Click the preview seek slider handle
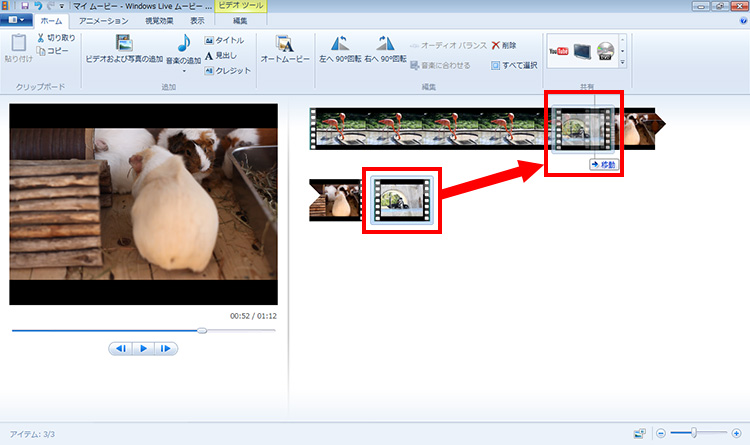Viewport: 750px width, 445px height. pyautogui.click(x=202, y=331)
